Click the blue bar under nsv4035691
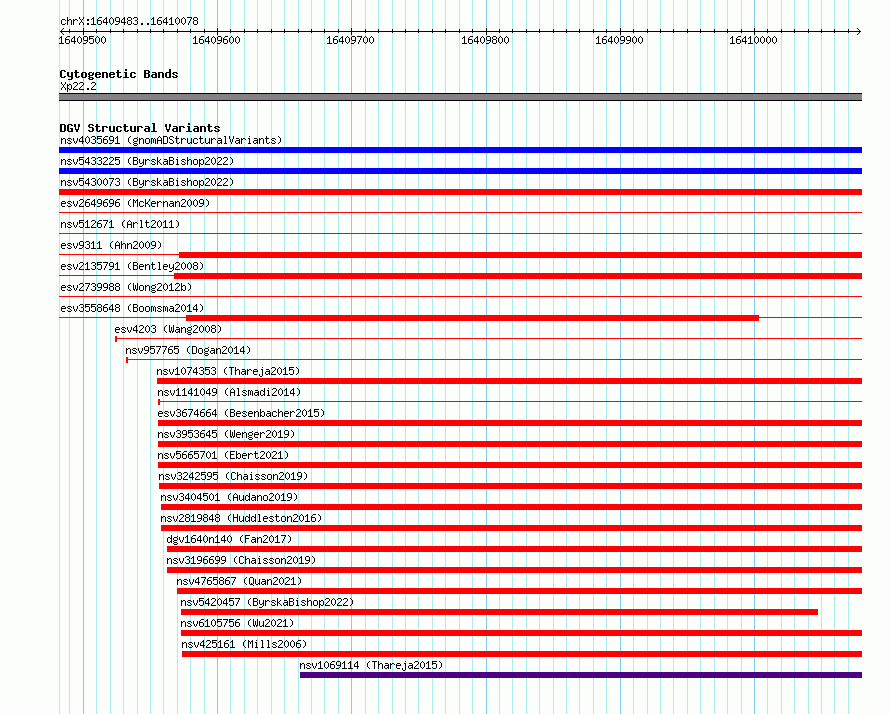This screenshot has width=890, height=714. (460, 150)
